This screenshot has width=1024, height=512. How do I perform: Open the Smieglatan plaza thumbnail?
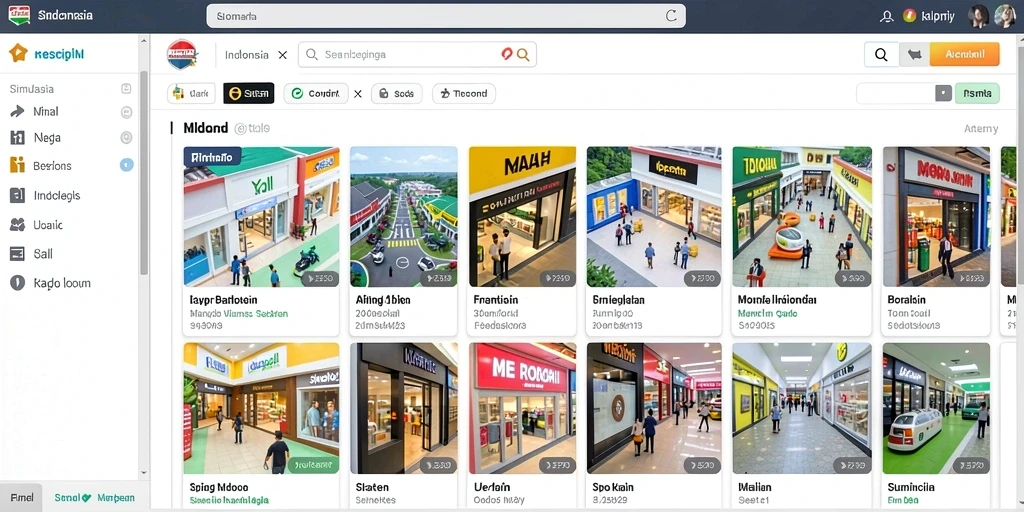pyautogui.click(x=654, y=217)
